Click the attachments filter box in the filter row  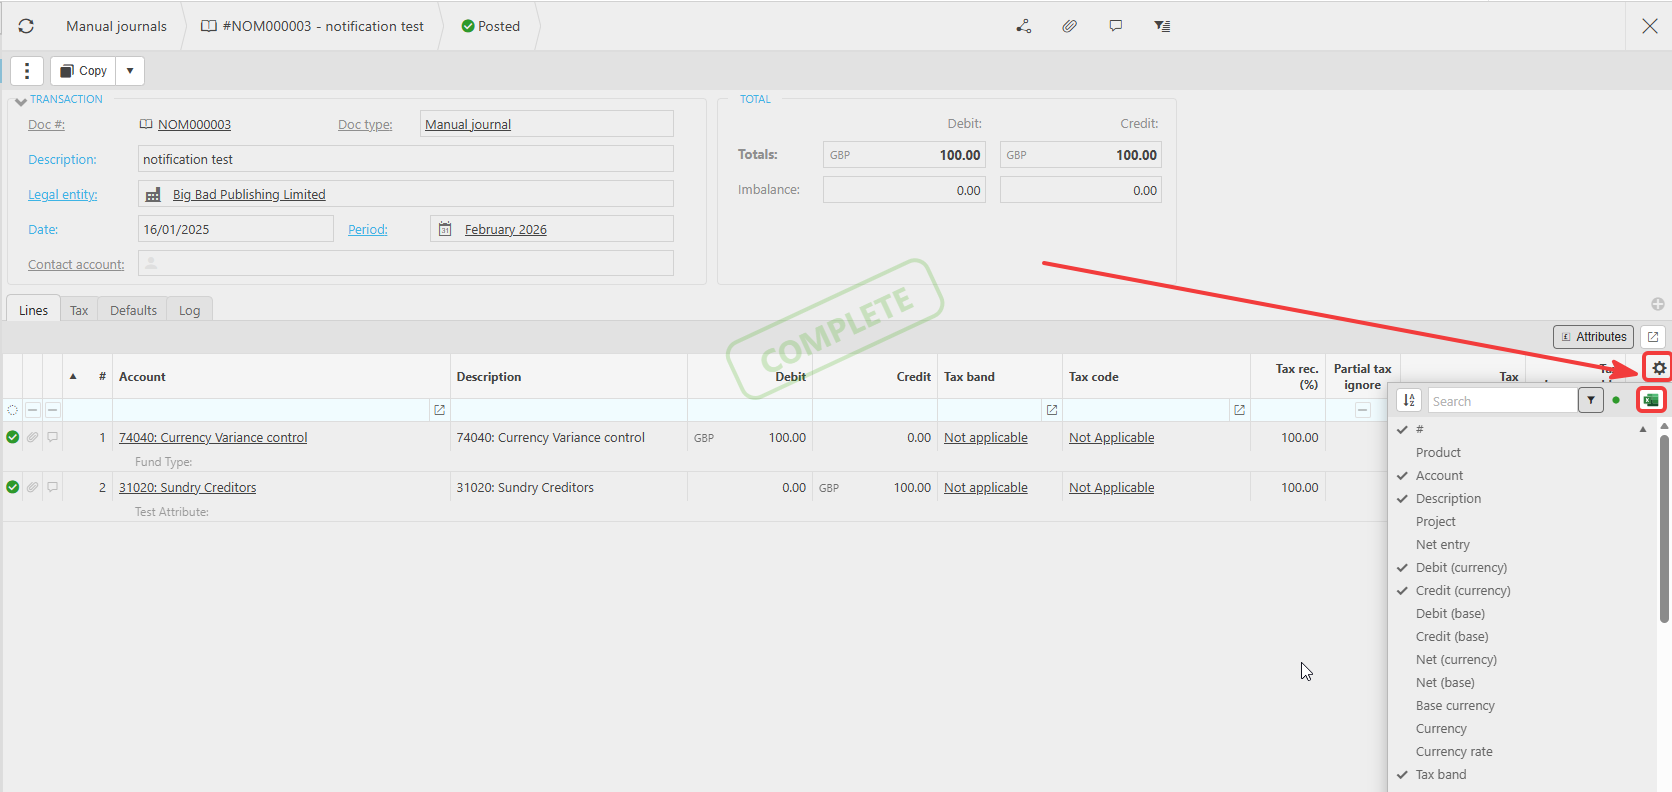click(x=33, y=410)
